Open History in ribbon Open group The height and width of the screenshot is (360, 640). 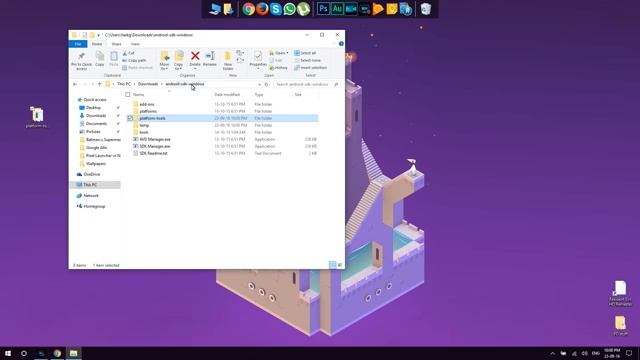pos(278,68)
